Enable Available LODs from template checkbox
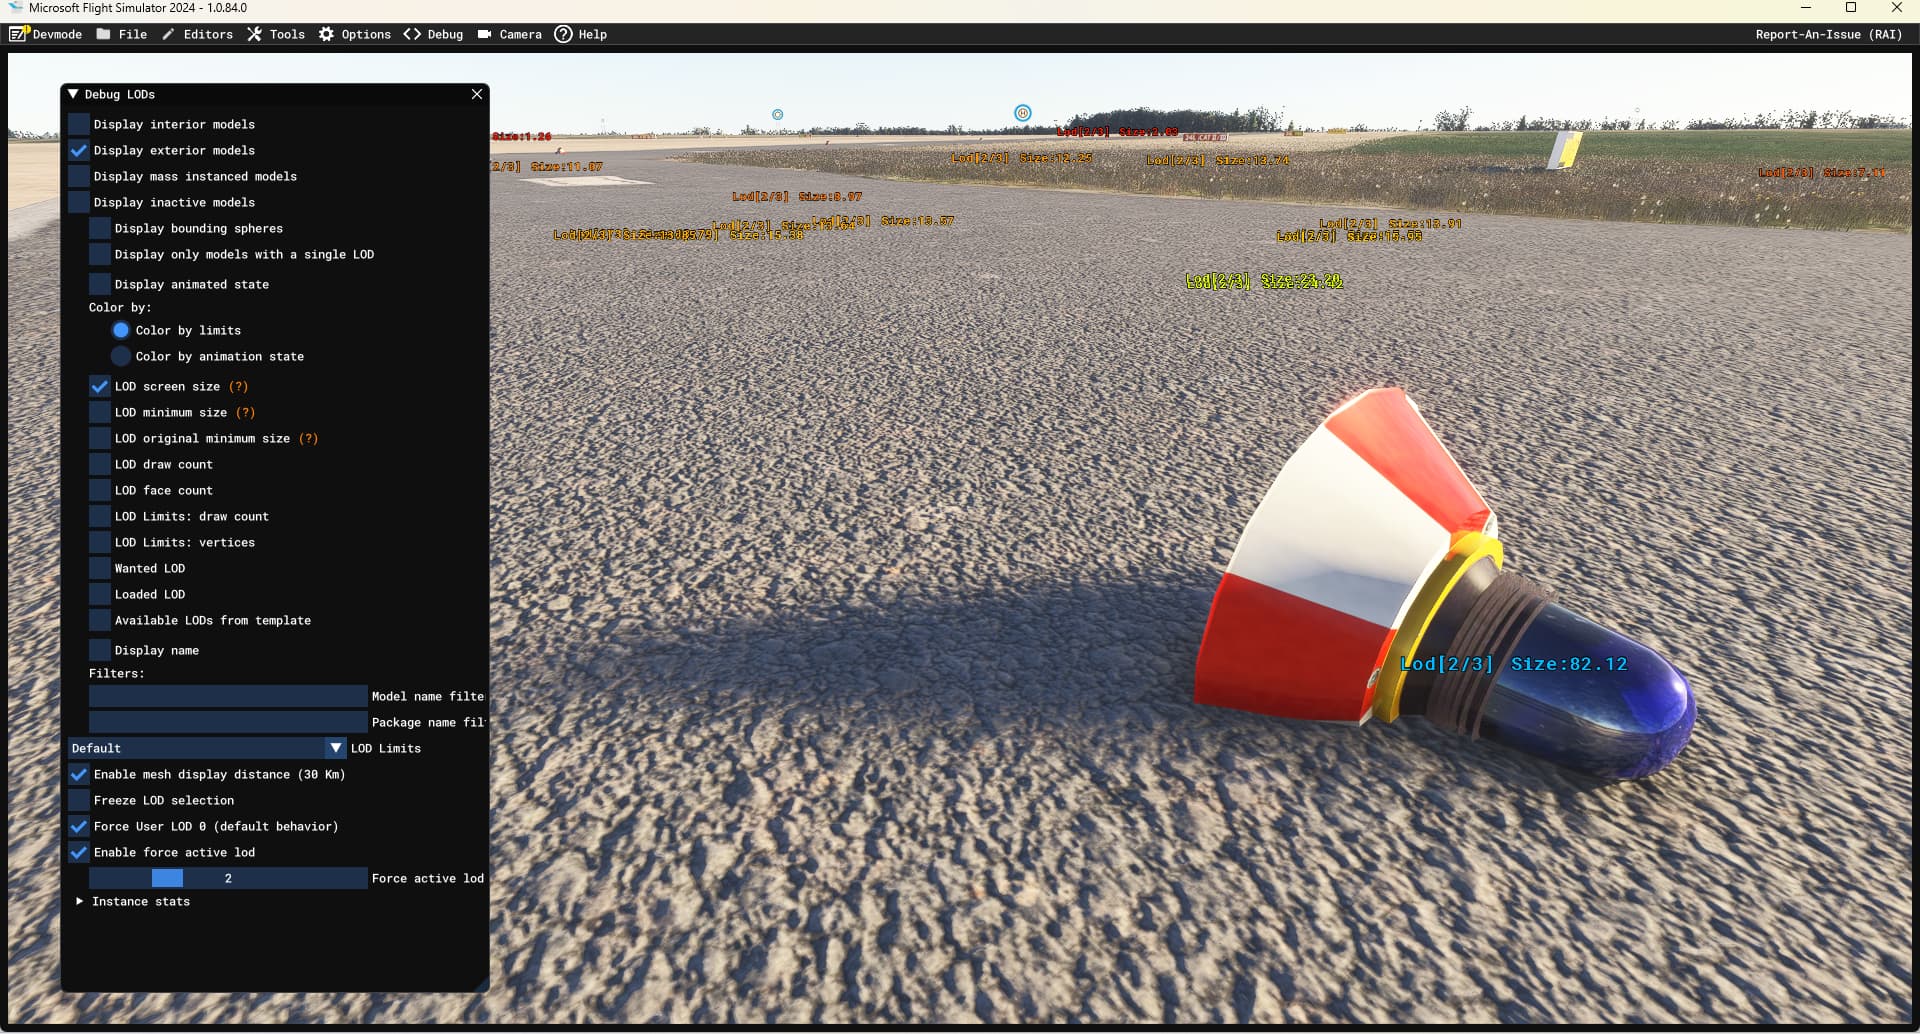The width and height of the screenshot is (1920, 1034). [100, 620]
